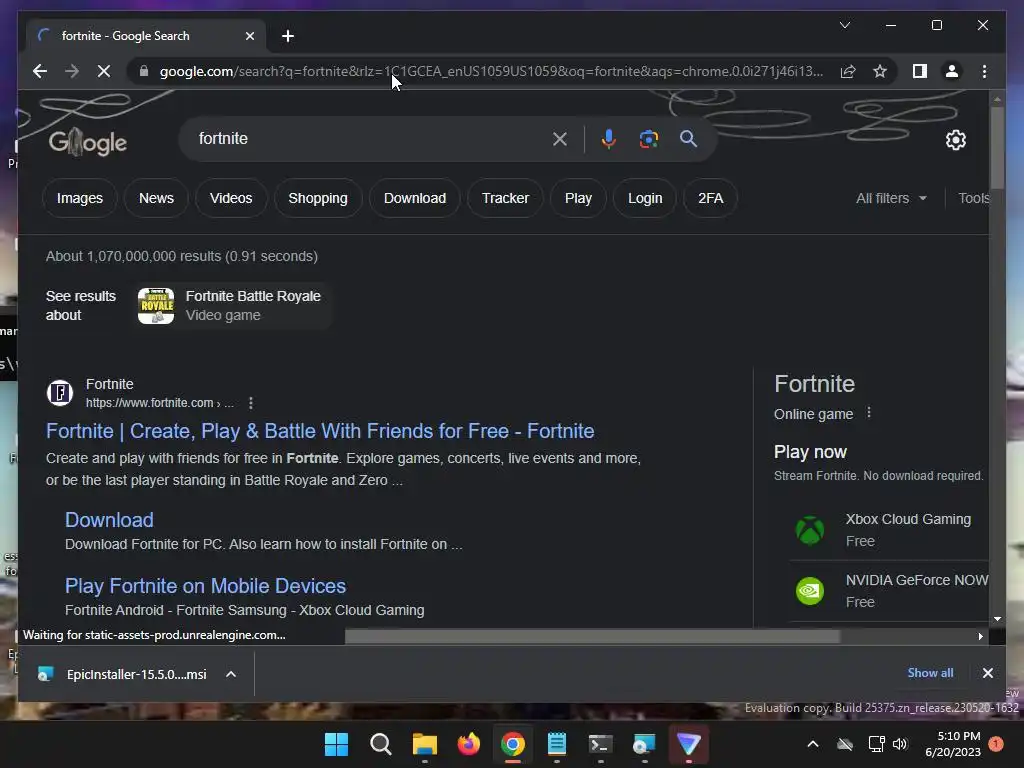Open Play Fortnite on Mobile Devices link
The height and width of the screenshot is (768, 1024).
pyautogui.click(x=205, y=586)
